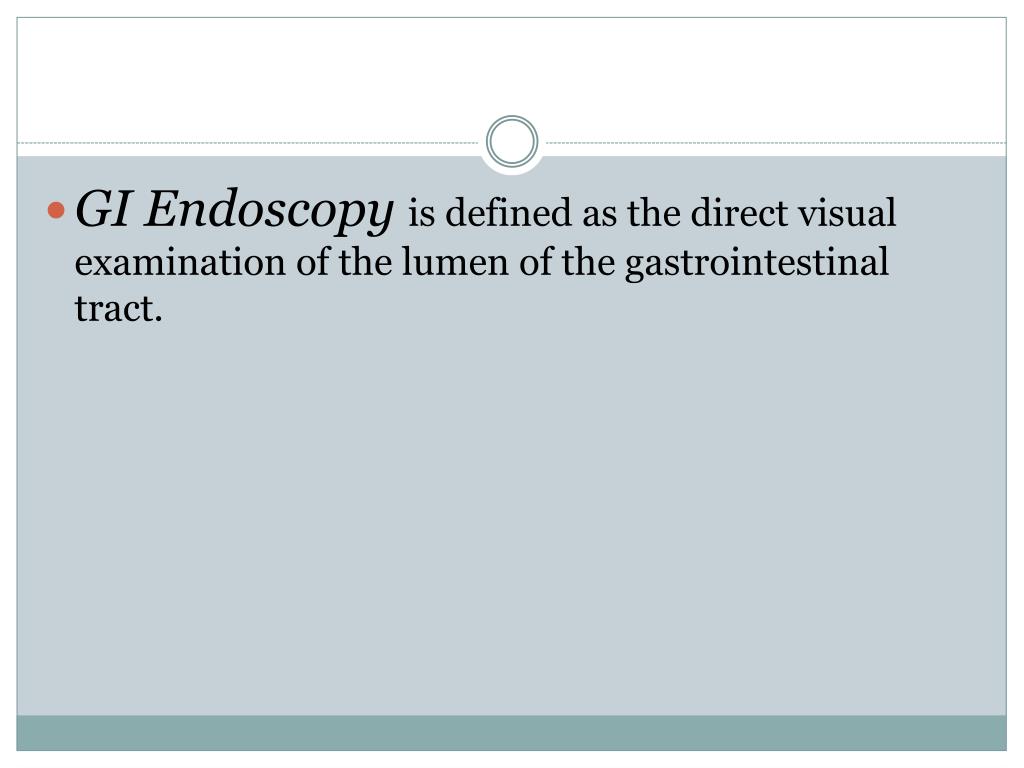Click the orange bullet point marker
This screenshot has height=768, width=1024.
57,210
